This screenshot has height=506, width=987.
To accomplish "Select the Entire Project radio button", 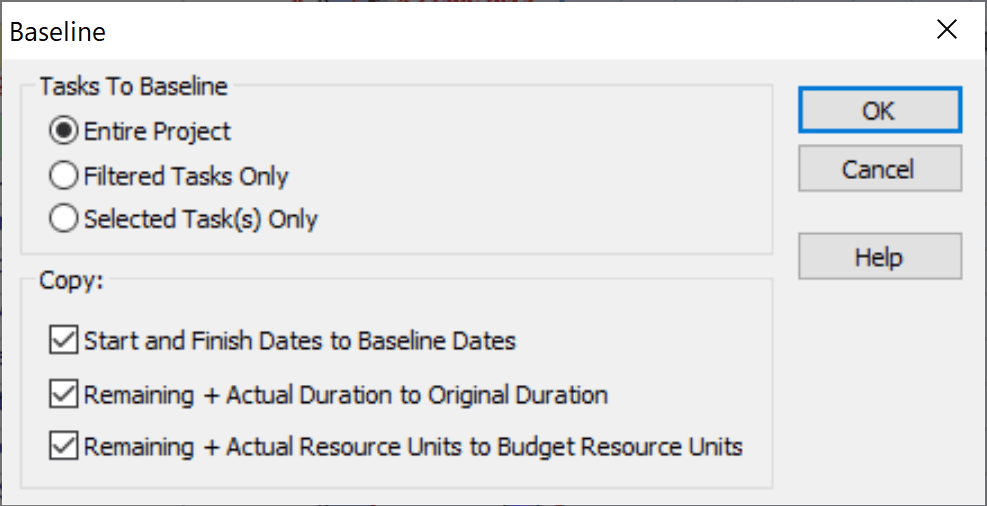I will 64,131.
